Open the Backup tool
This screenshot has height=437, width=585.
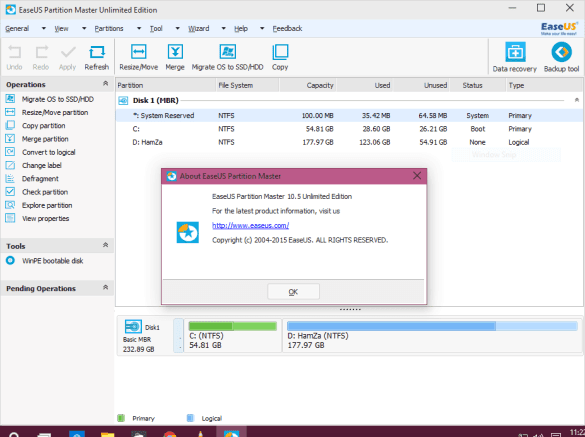click(561, 57)
